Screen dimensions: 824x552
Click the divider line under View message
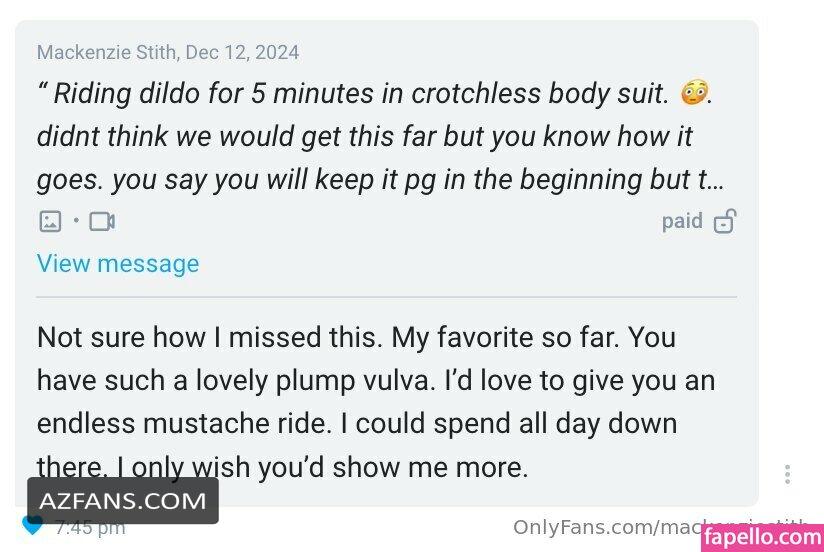point(386,297)
